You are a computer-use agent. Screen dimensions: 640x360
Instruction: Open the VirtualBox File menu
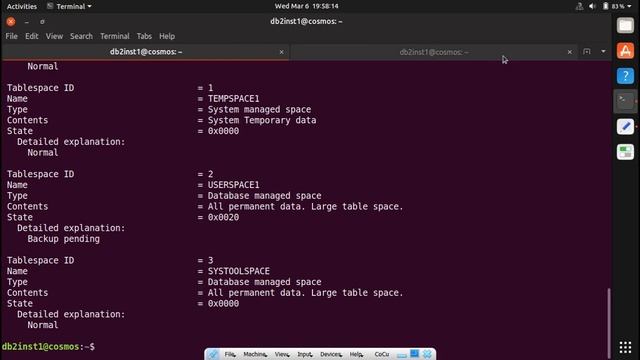[x=230, y=354]
